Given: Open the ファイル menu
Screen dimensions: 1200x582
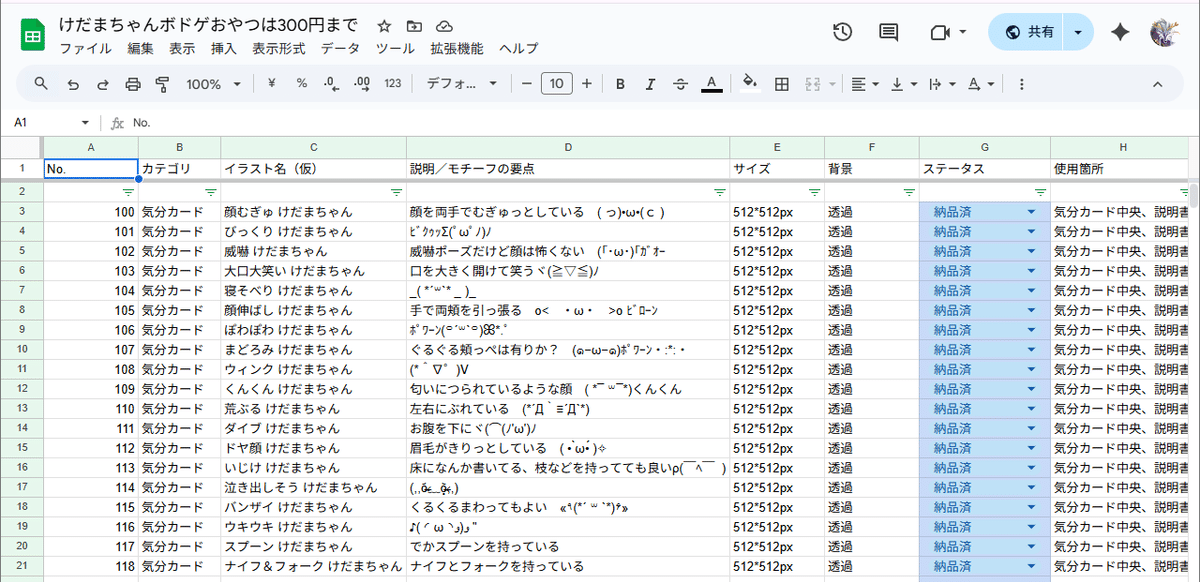Looking at the screenshot, I should 85,48.
